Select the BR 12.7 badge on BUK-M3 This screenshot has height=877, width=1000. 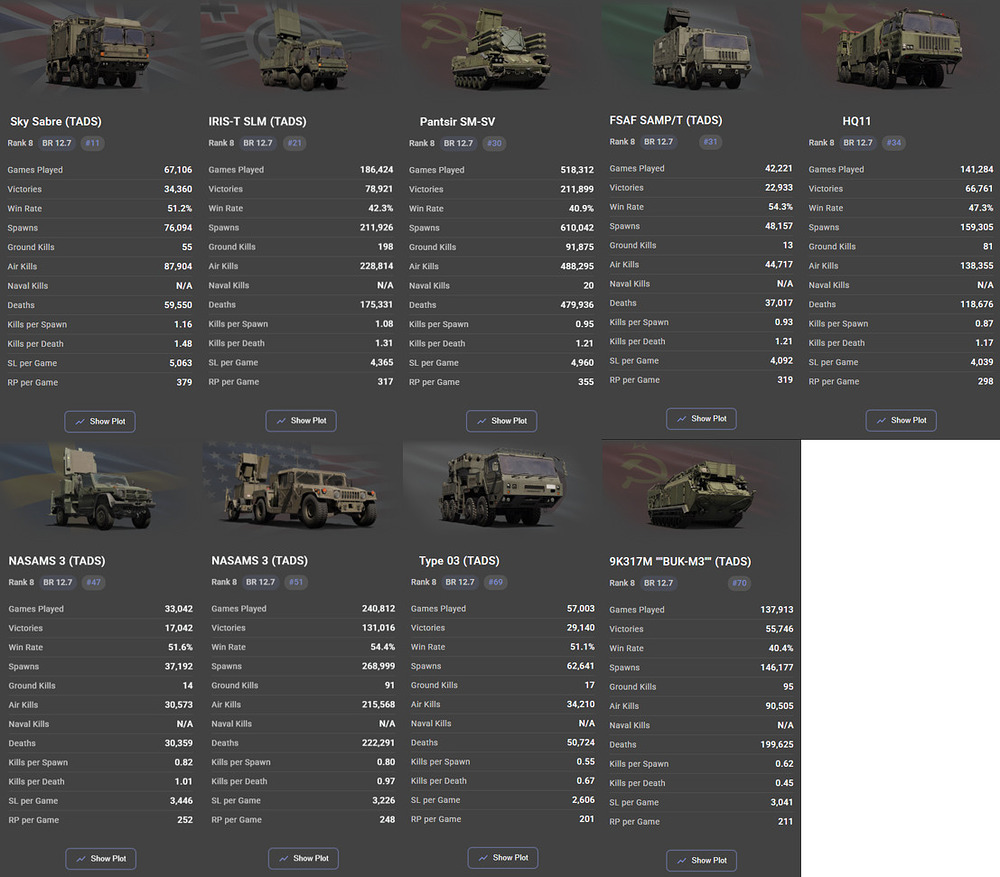pos(659,583)
